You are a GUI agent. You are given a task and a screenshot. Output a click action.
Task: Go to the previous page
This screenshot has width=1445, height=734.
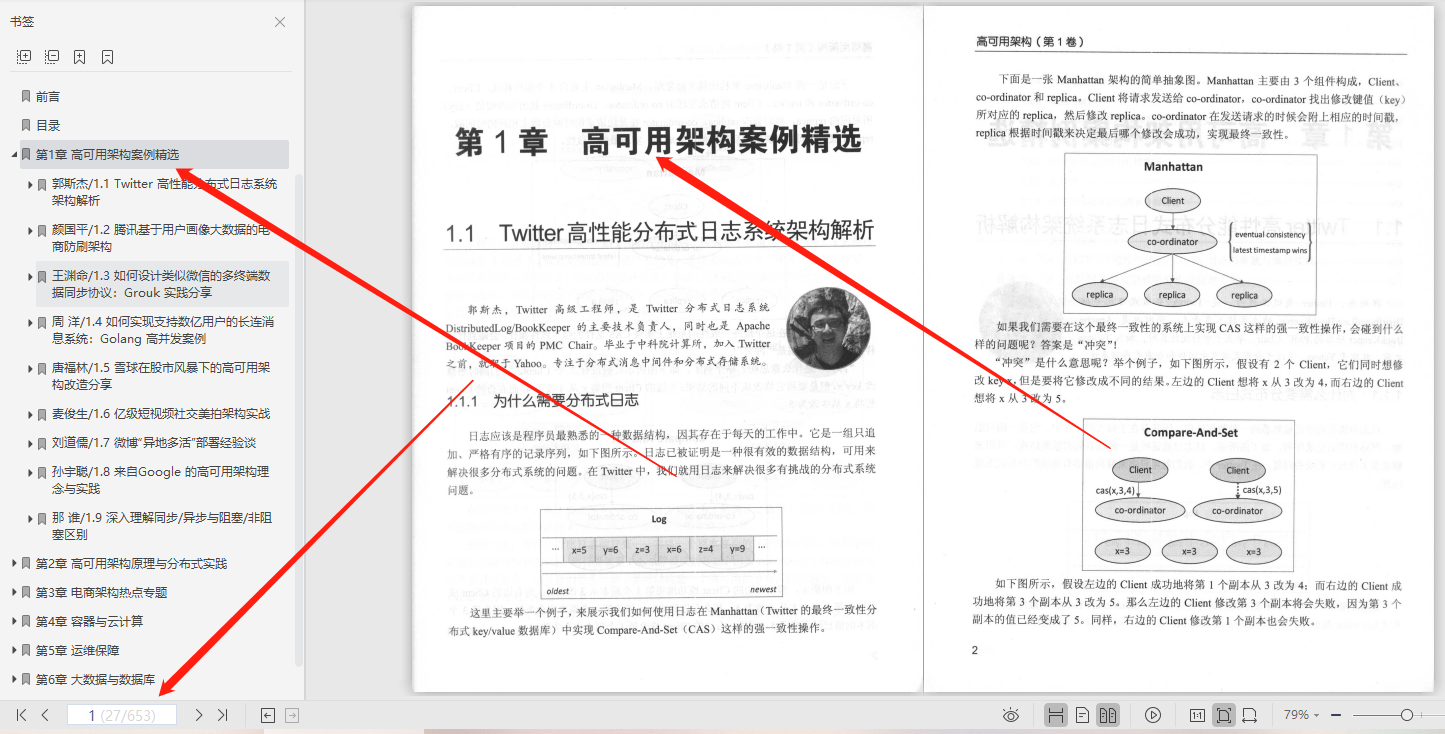coord(45,715)
